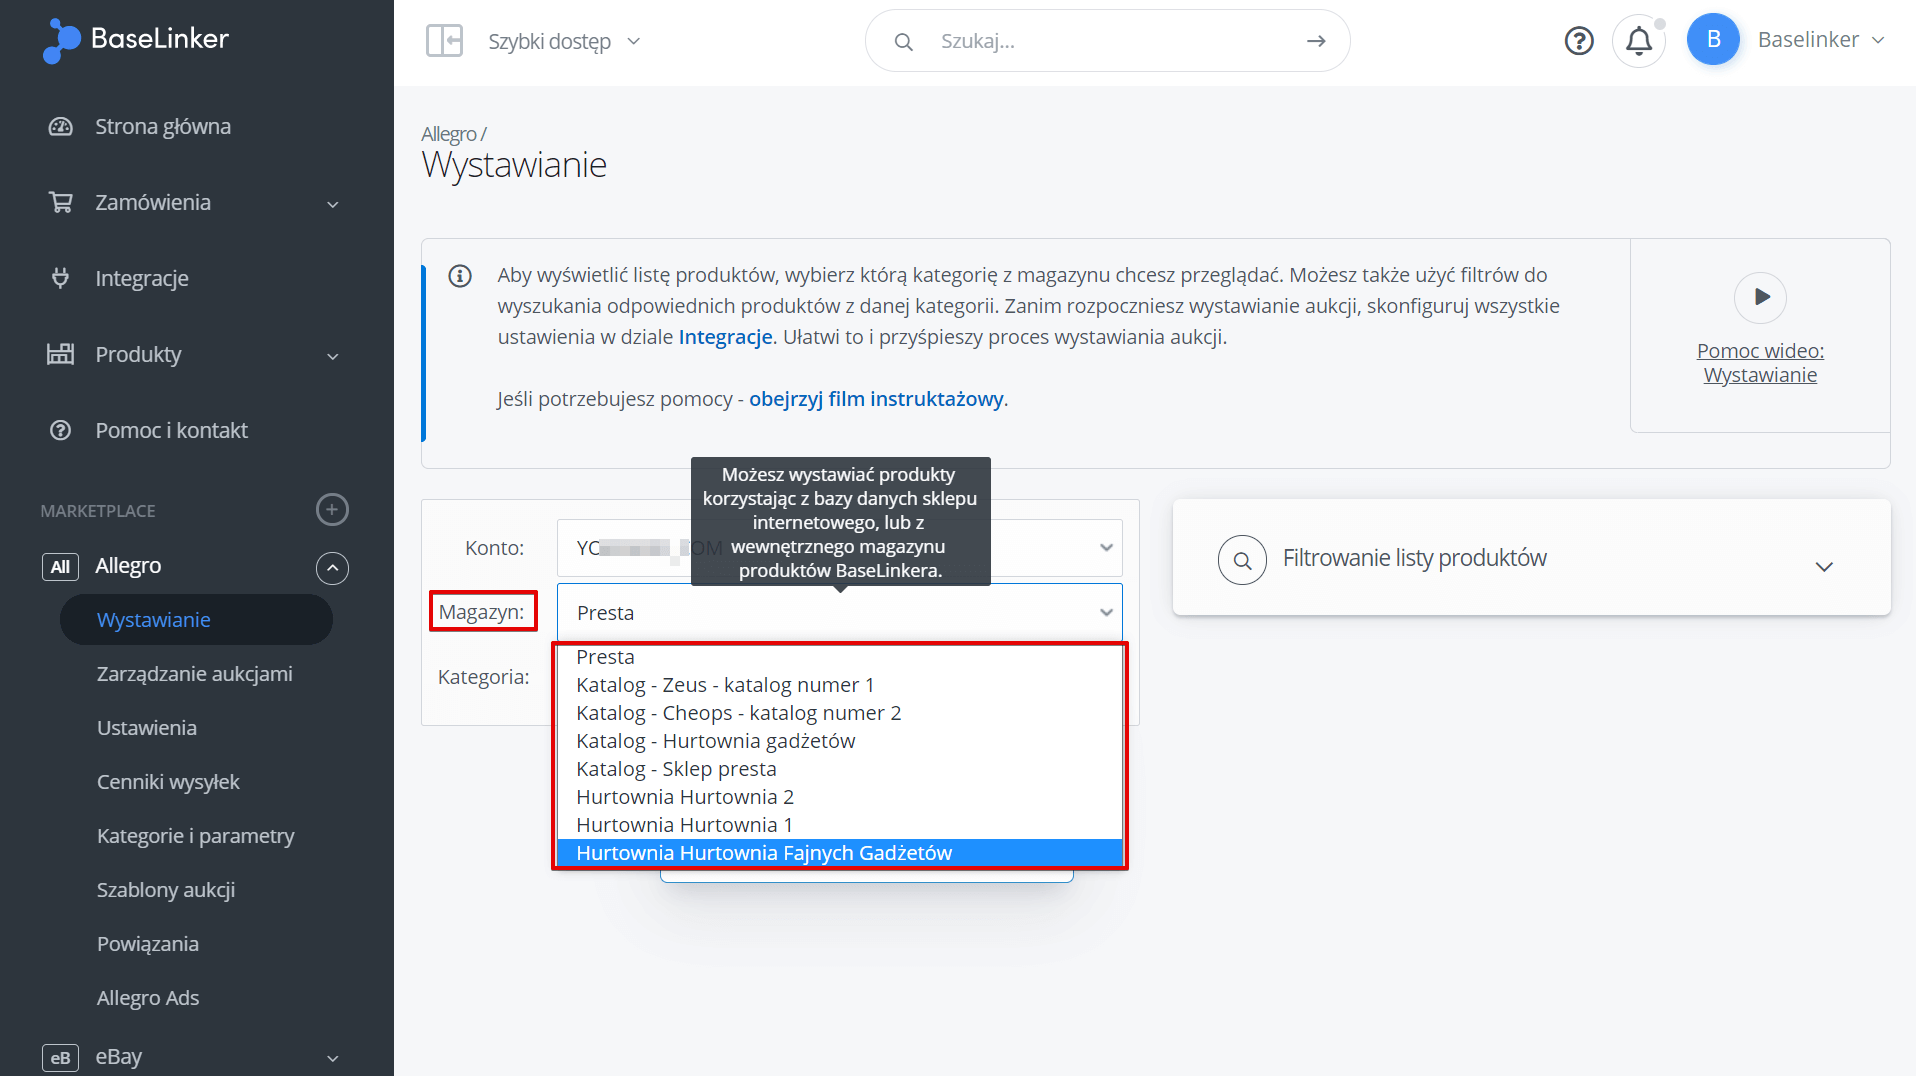Viewport: 1916px width, 1076px height.
Task: Click the search magnifier icon
Action: [x=903, y=41]
